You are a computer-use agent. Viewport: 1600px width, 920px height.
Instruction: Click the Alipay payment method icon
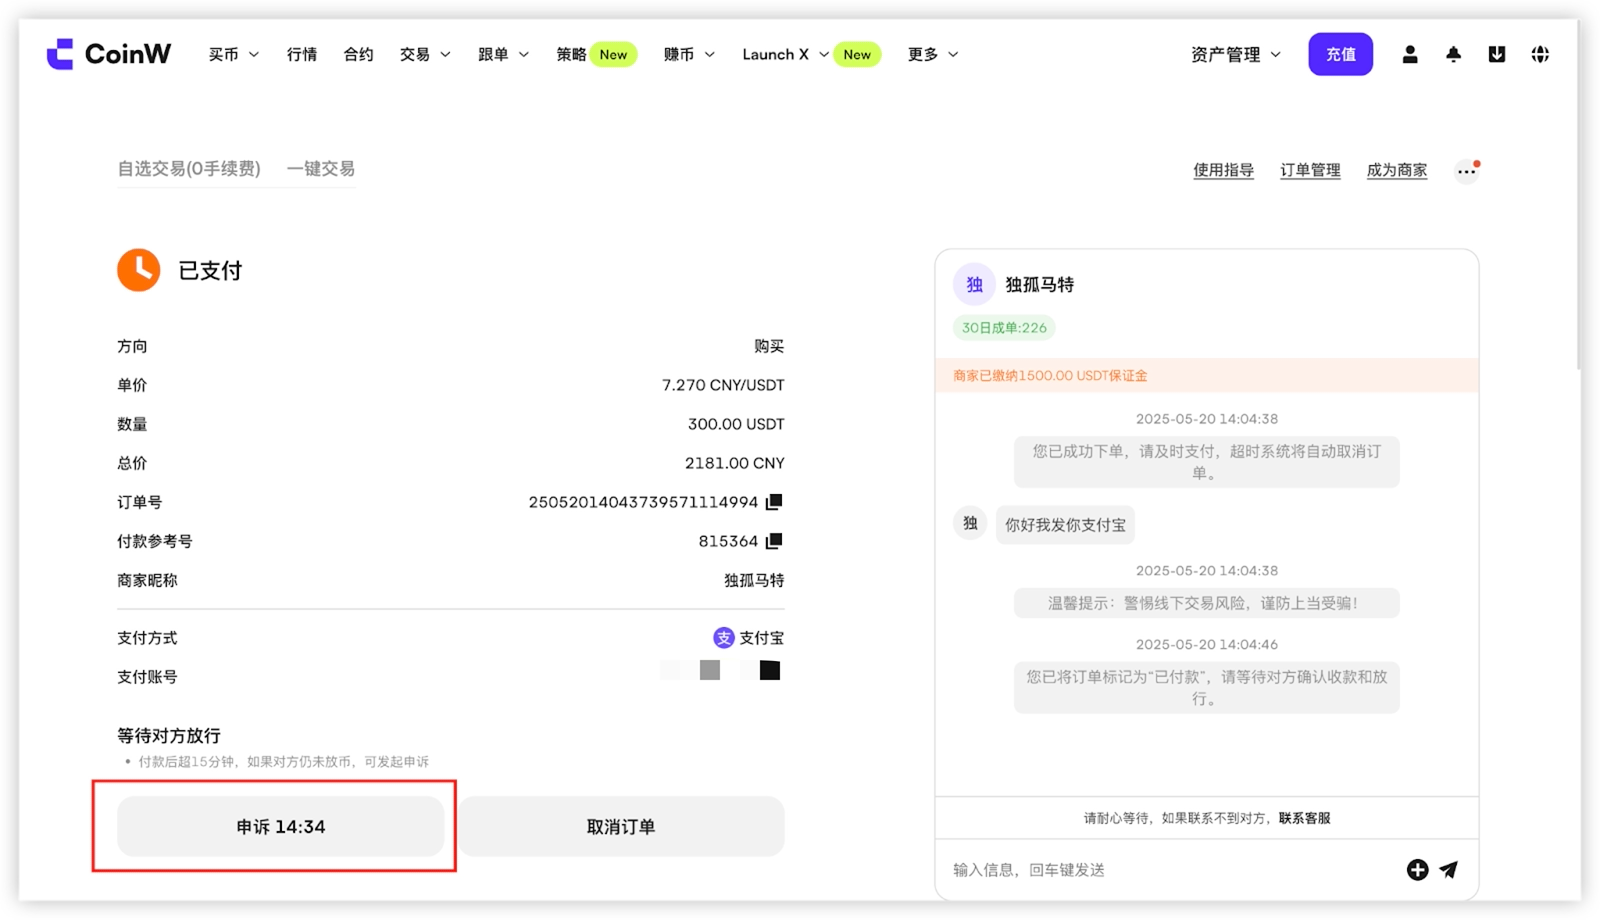tap(723, 638)
